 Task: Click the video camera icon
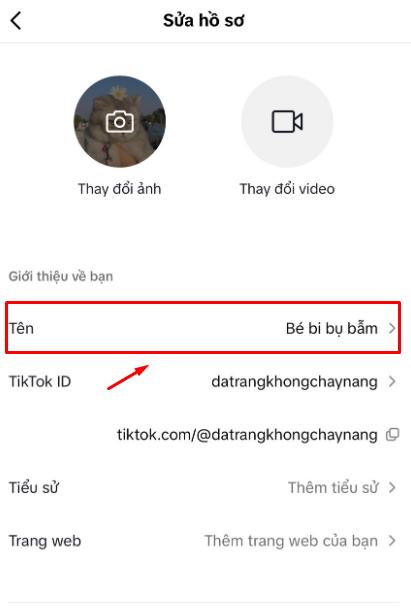(287, 122)
